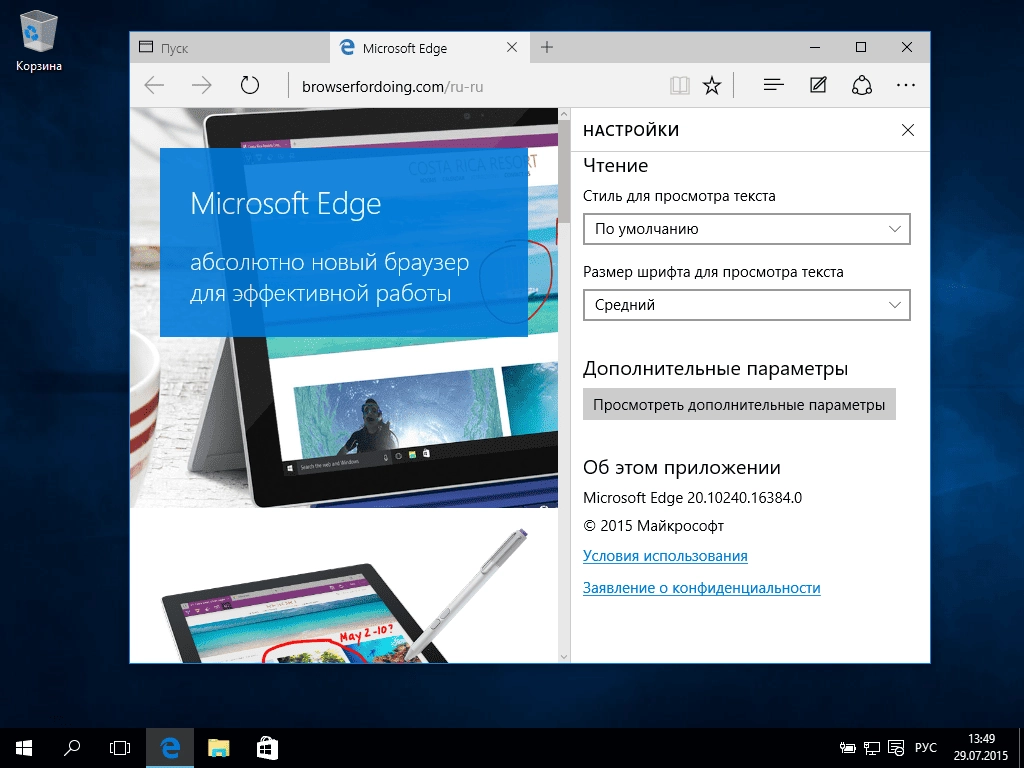Open the Hub three-lines icon

(773, 85)
